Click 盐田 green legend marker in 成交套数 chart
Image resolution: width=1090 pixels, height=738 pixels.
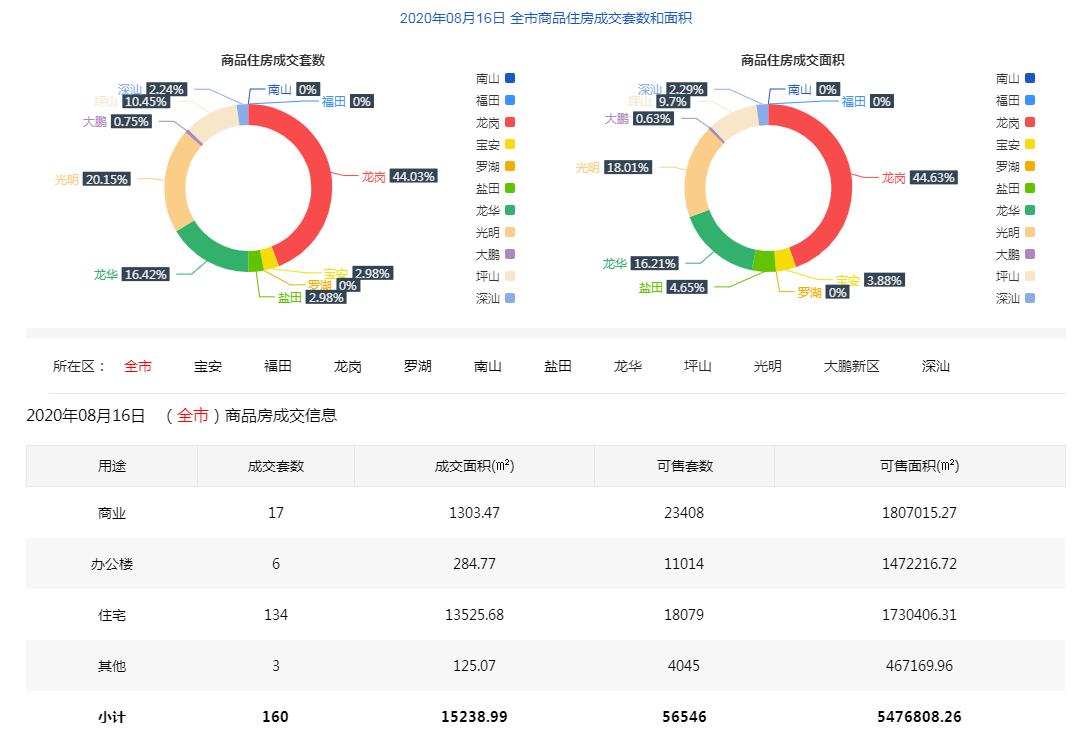tap(510, 189)
